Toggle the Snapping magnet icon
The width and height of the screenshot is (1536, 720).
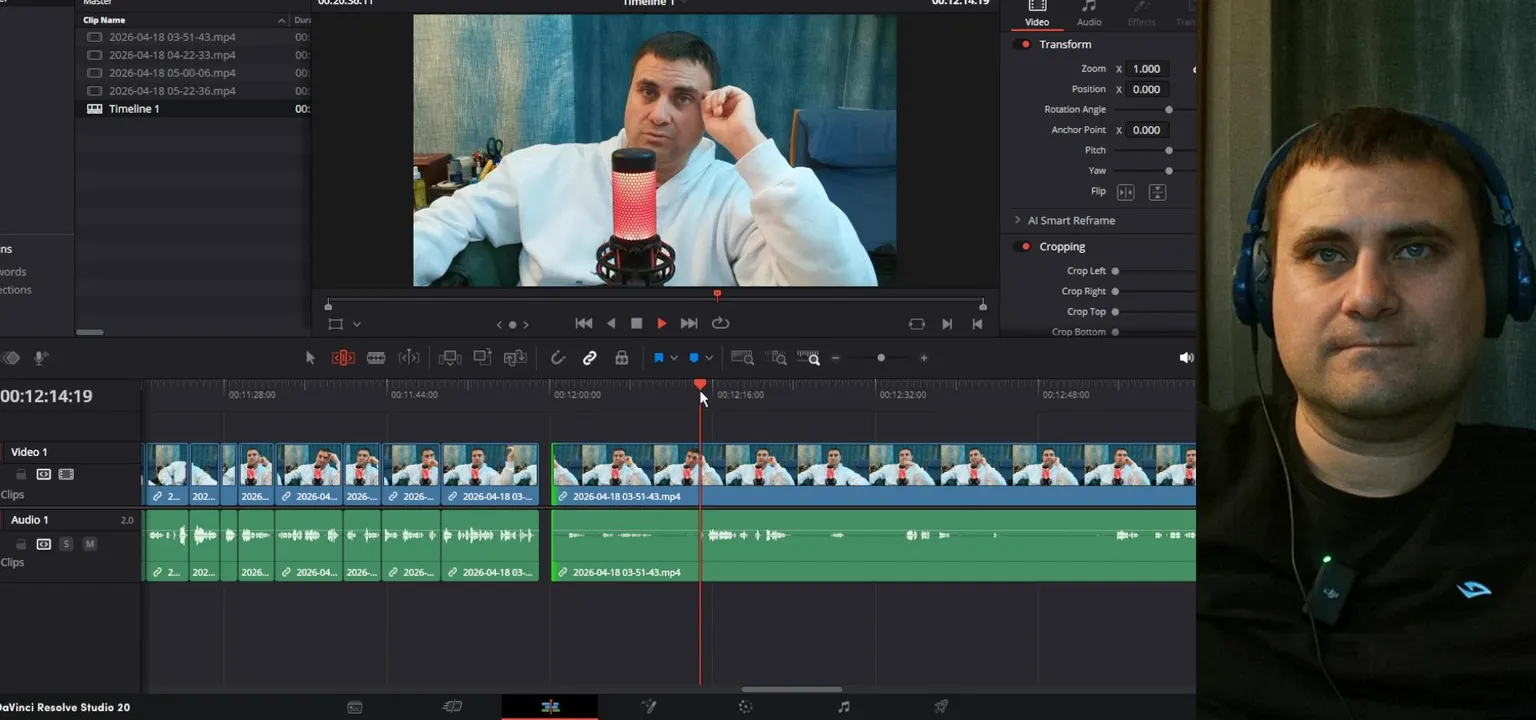click(x=558, y=358)
